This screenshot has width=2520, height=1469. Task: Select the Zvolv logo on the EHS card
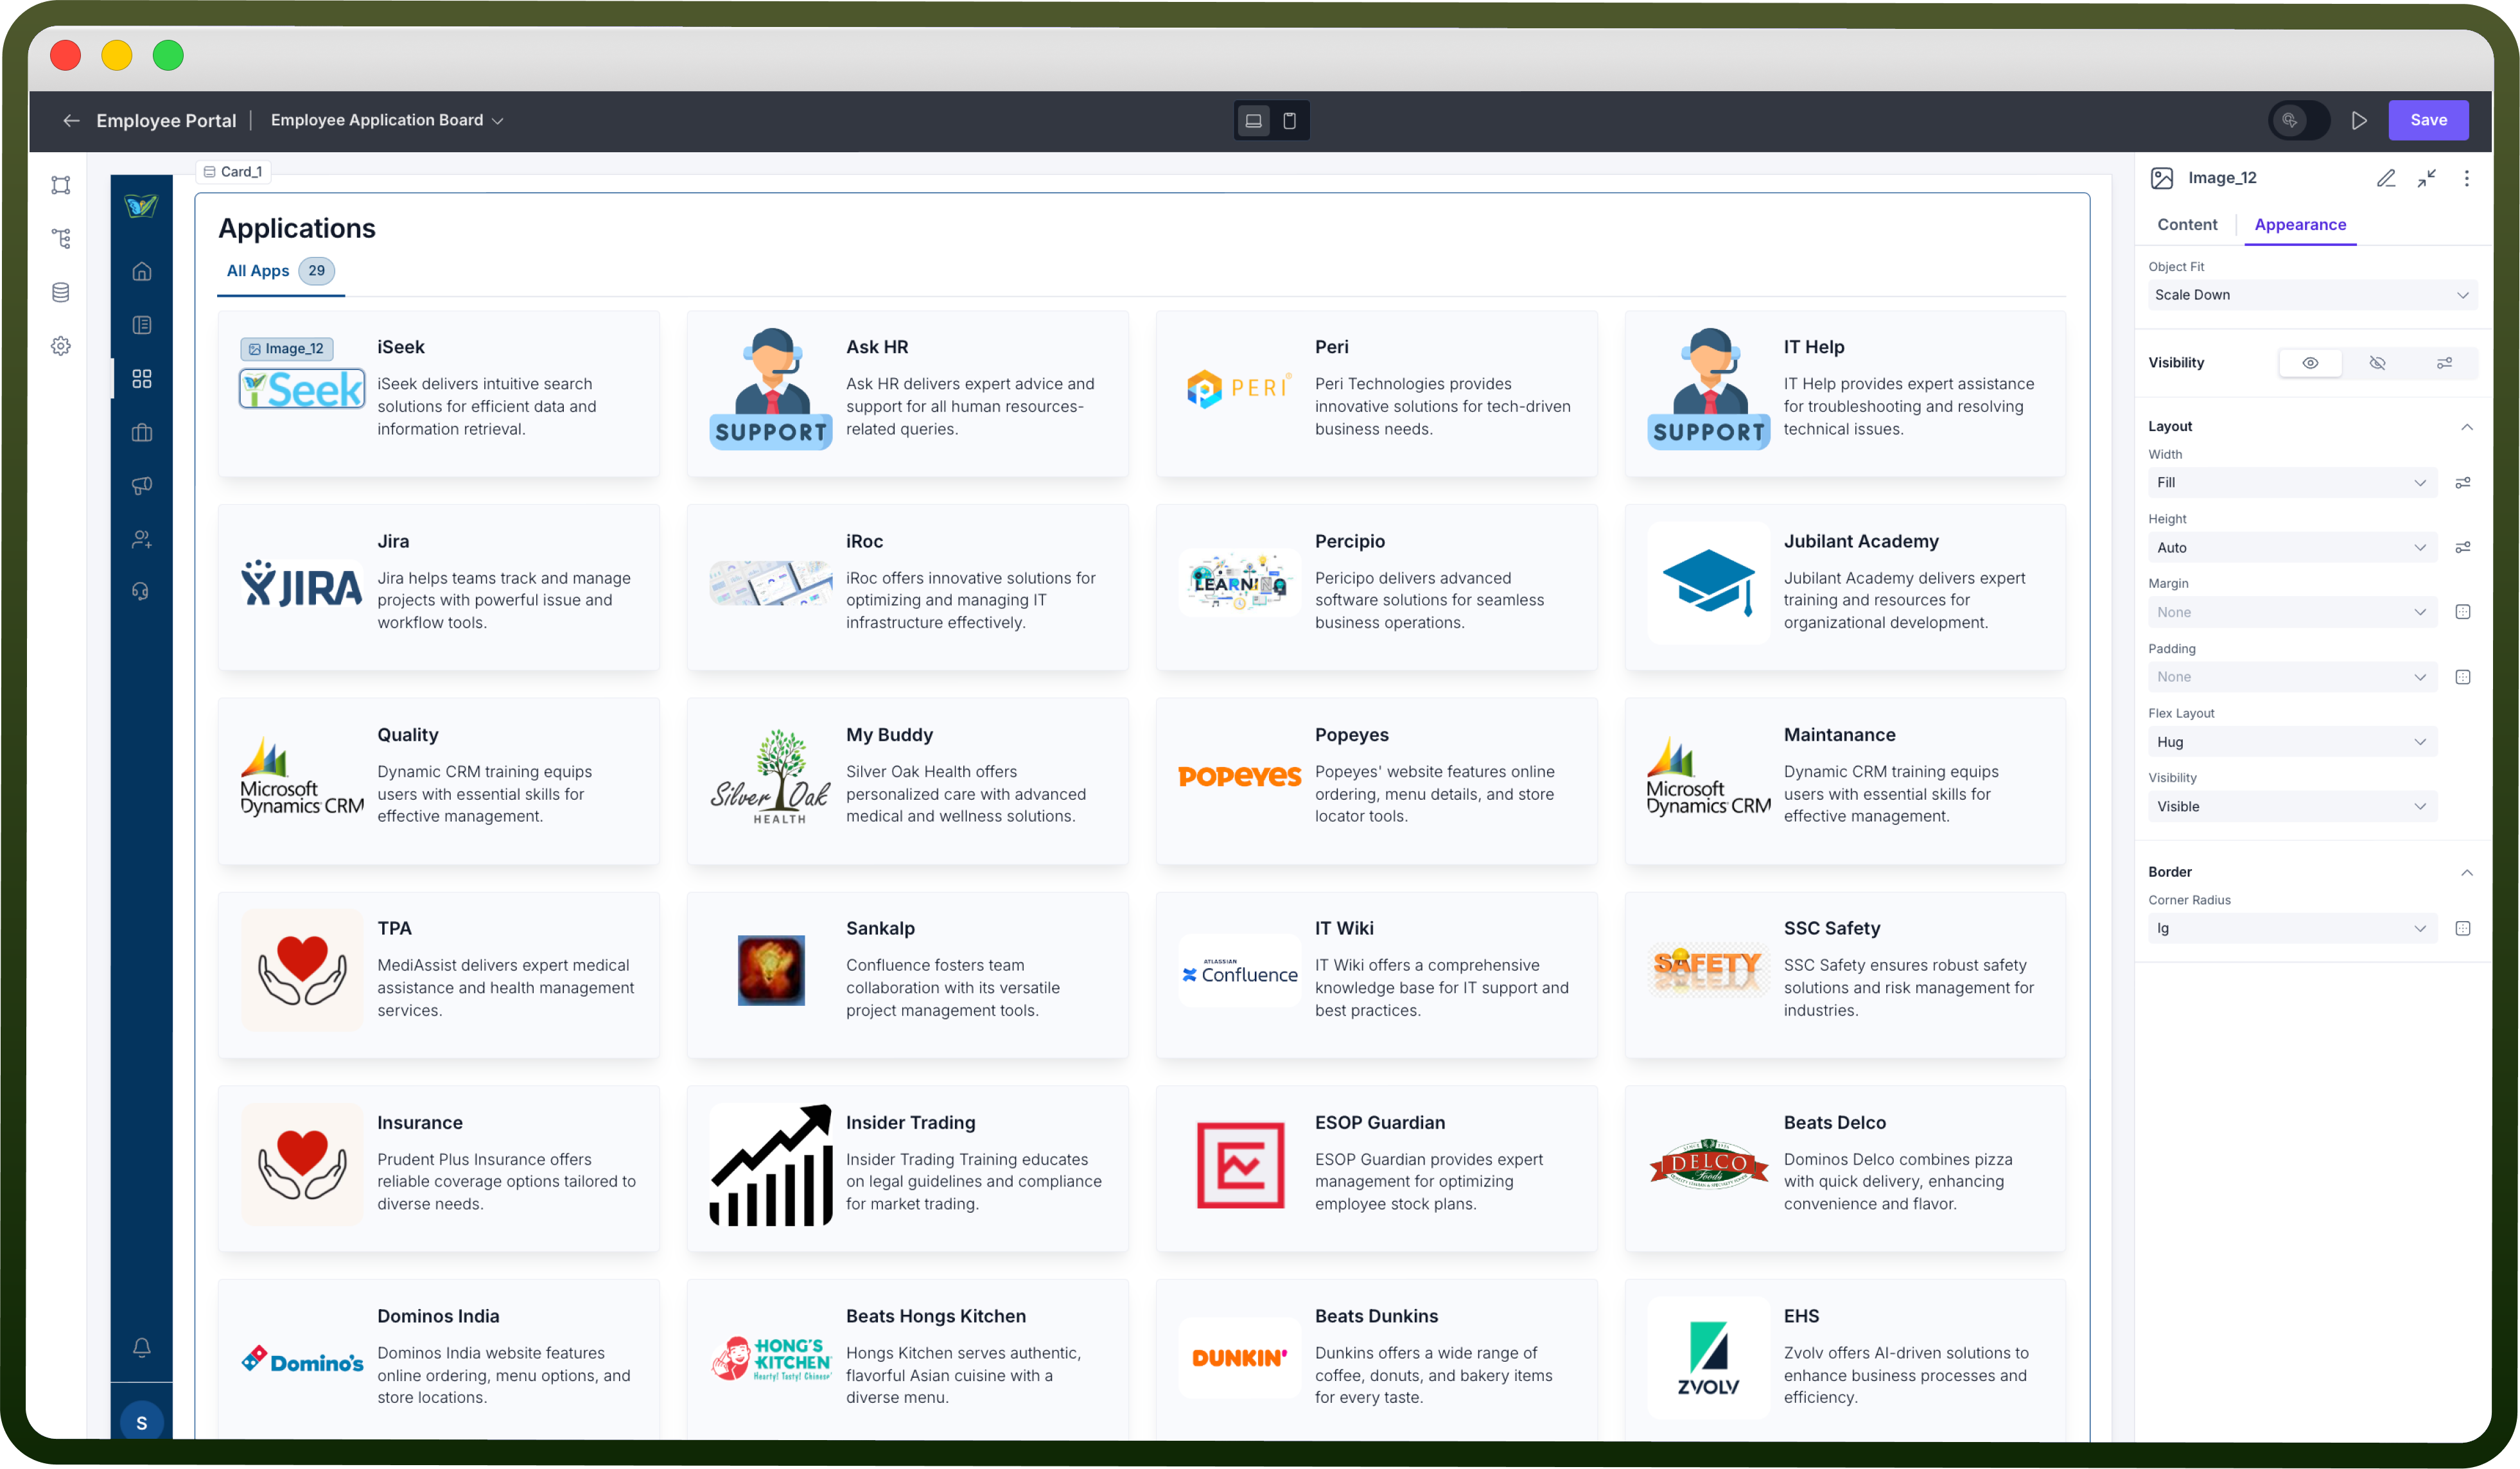[1708, 1358]
